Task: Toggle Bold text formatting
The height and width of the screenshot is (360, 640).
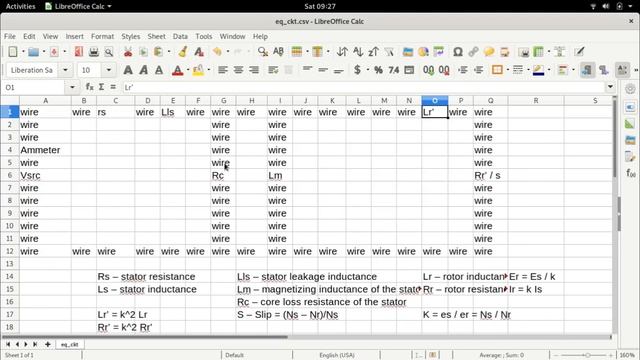Action: click(x=128, y=70)
